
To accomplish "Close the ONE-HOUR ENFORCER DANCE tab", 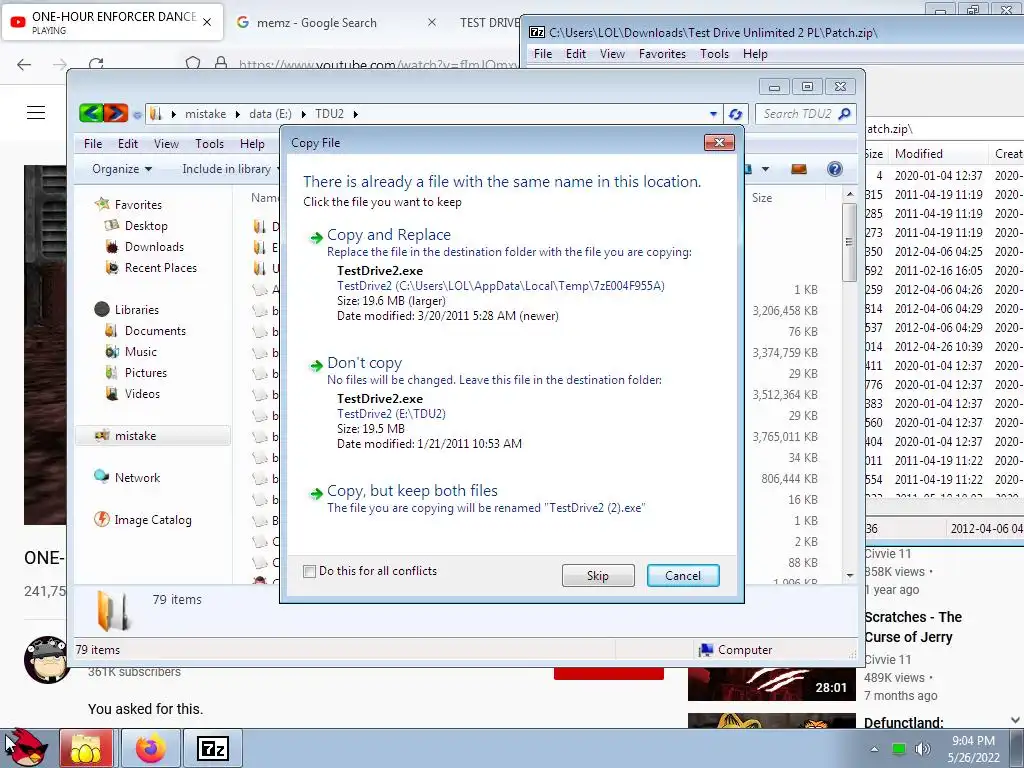I will point(207,22).
